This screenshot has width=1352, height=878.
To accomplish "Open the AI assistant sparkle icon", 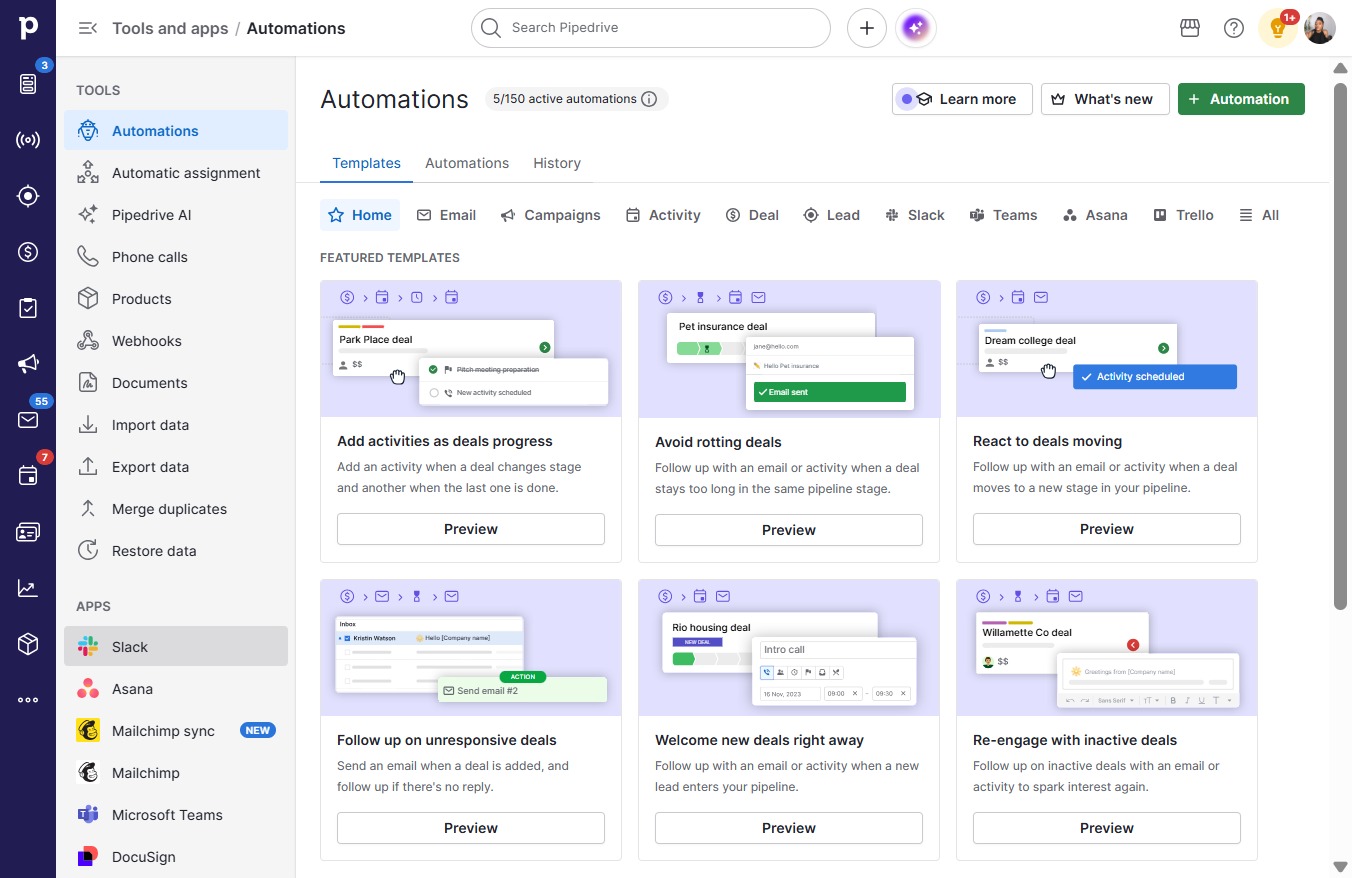I will click(916, 28).
